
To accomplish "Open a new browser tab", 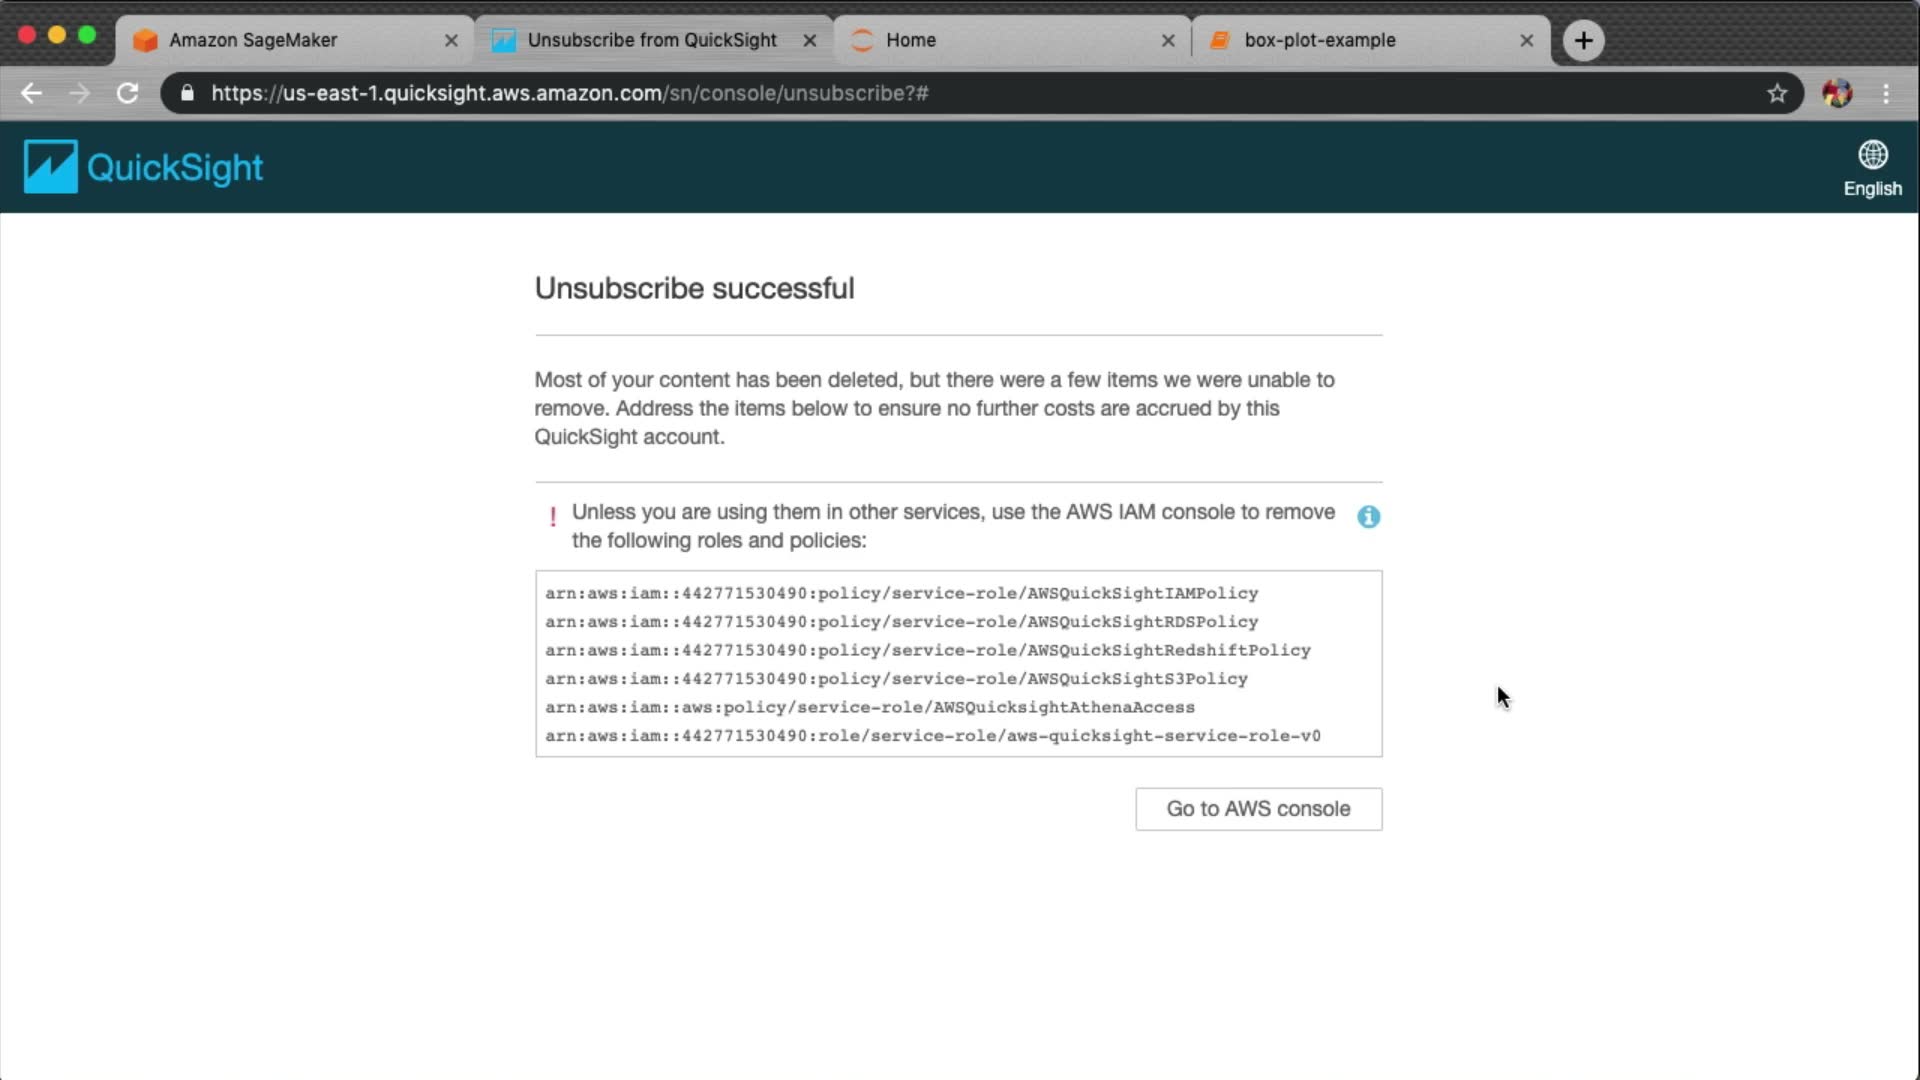I will coord(1583,41).
